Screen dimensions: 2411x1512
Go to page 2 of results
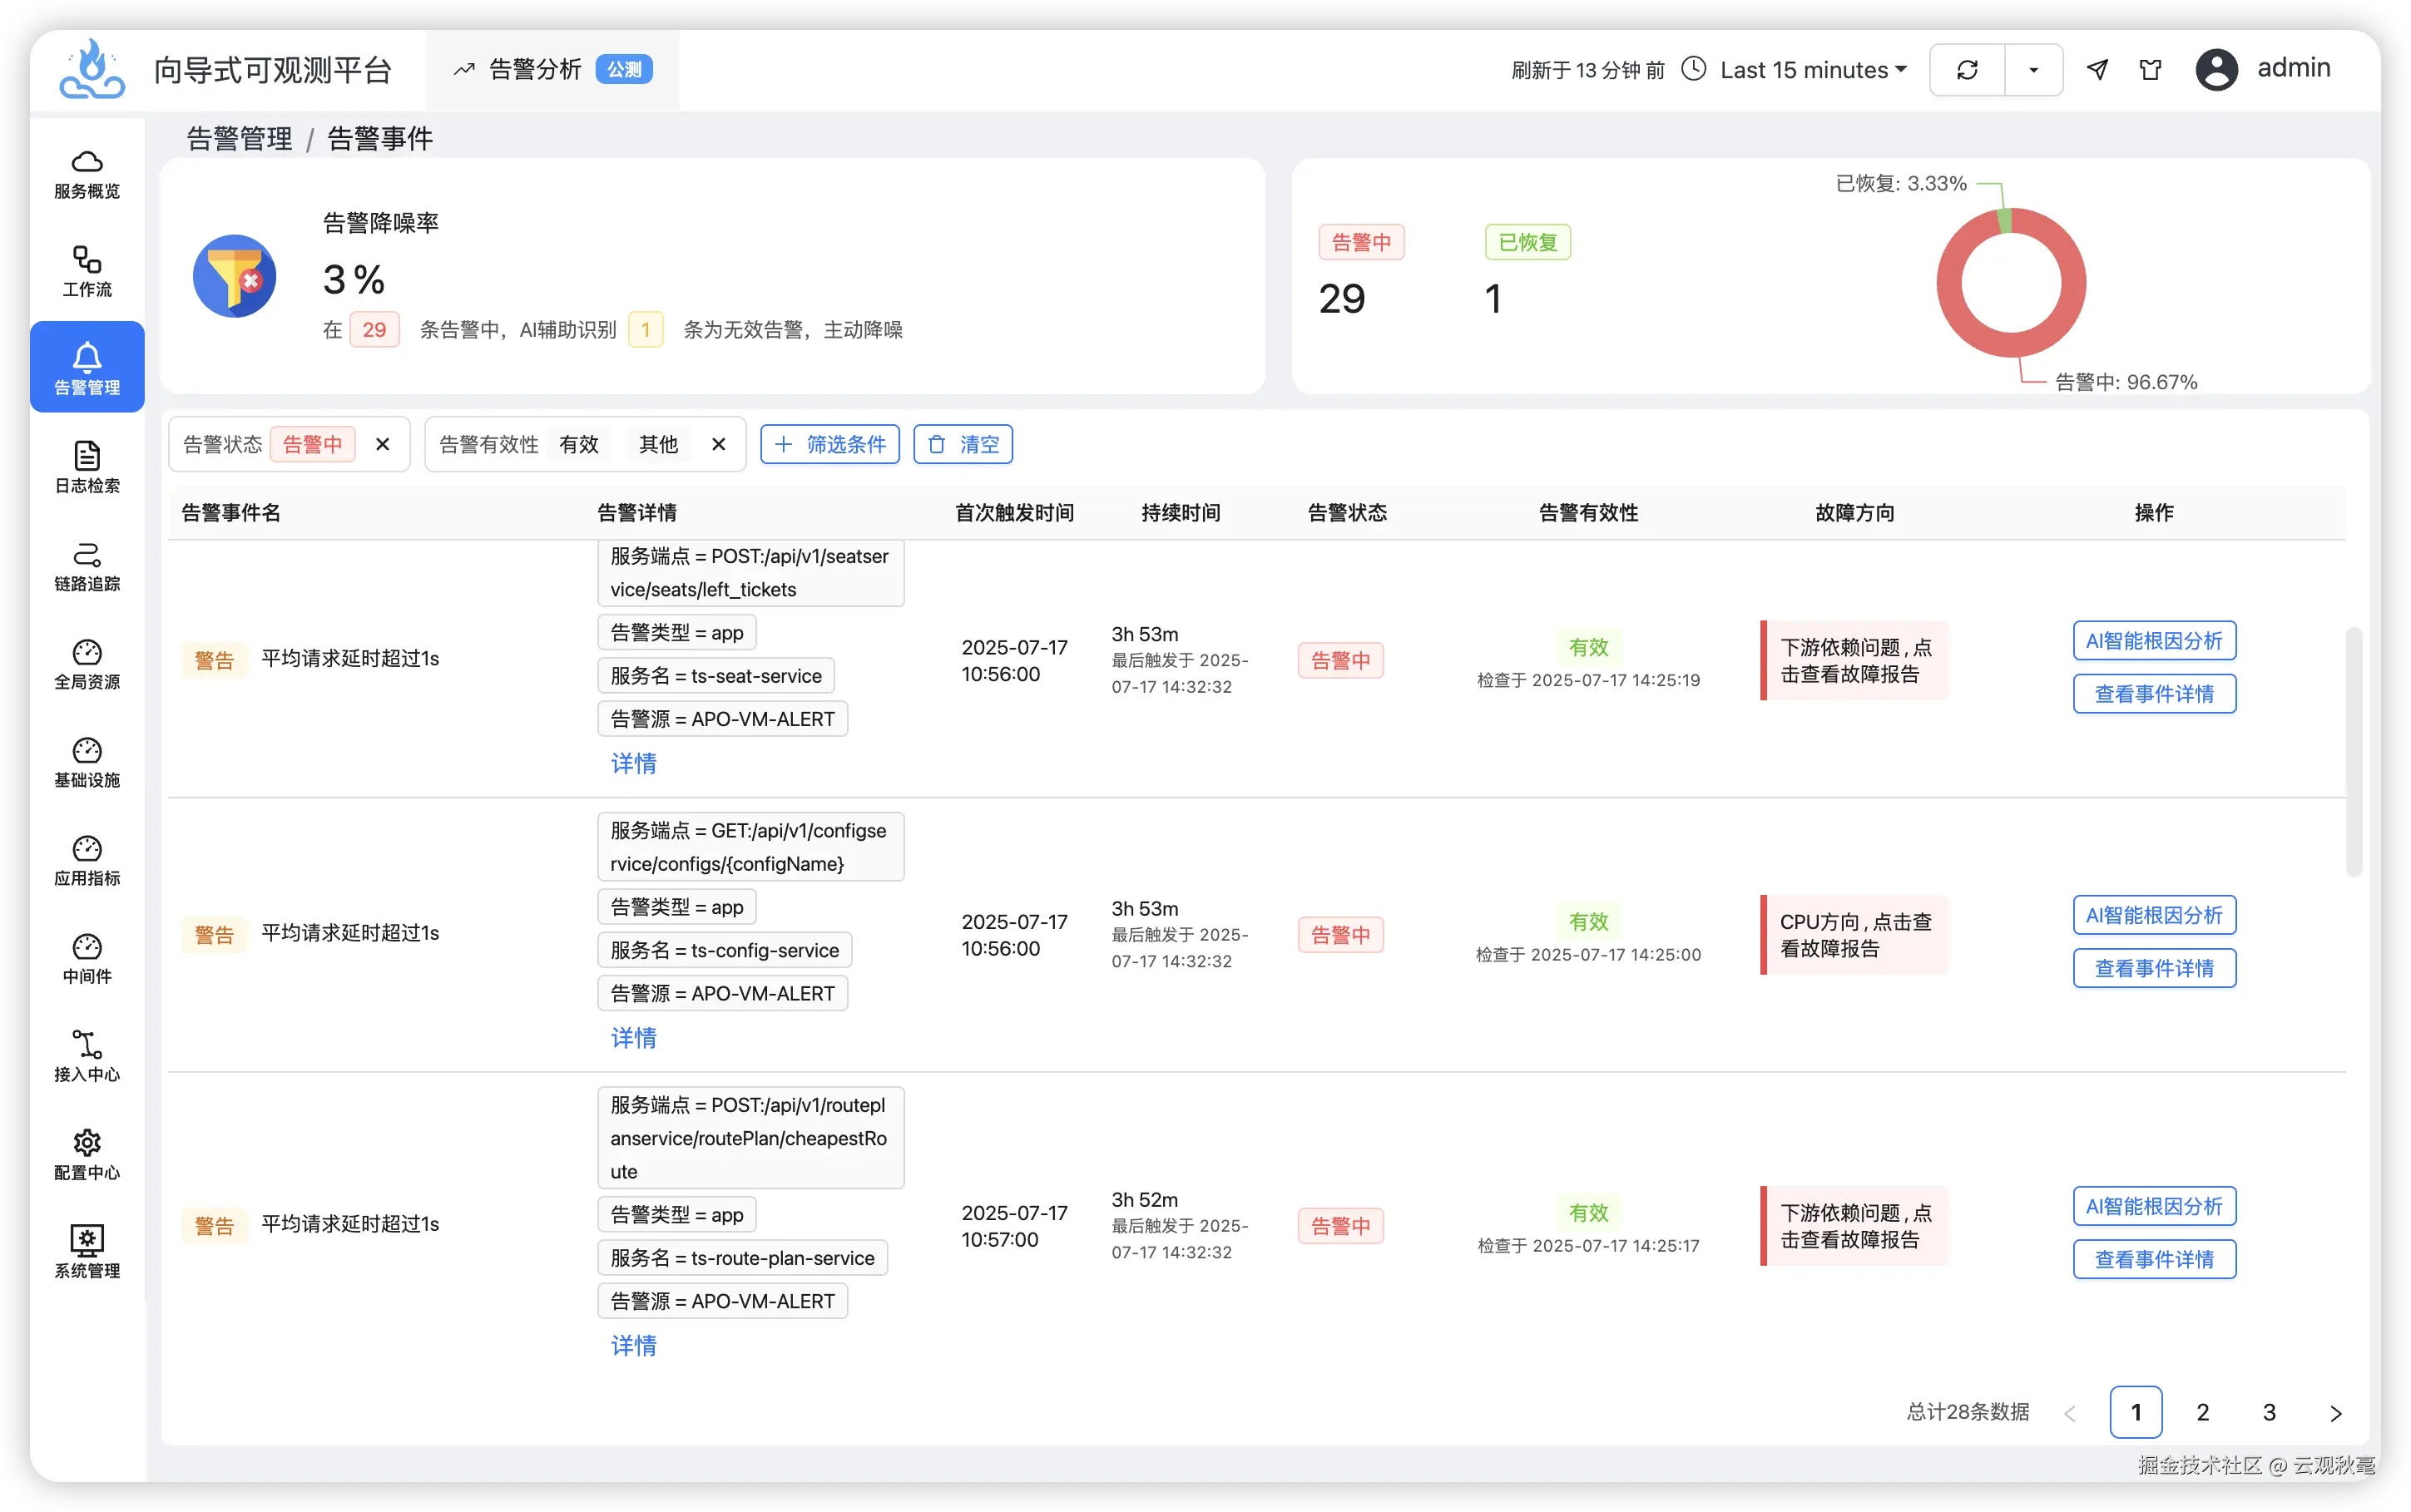(x=2202, y=1411)
